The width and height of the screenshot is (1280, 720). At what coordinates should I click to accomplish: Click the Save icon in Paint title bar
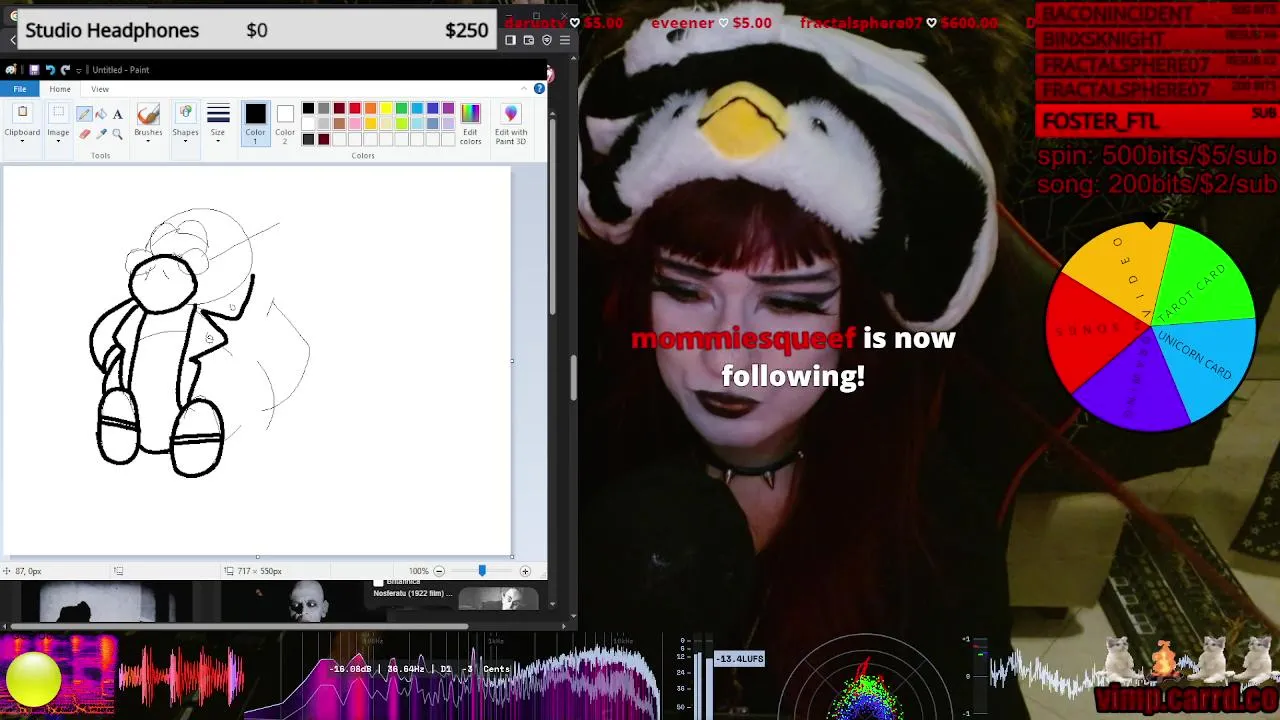click(x=34, y=70)
